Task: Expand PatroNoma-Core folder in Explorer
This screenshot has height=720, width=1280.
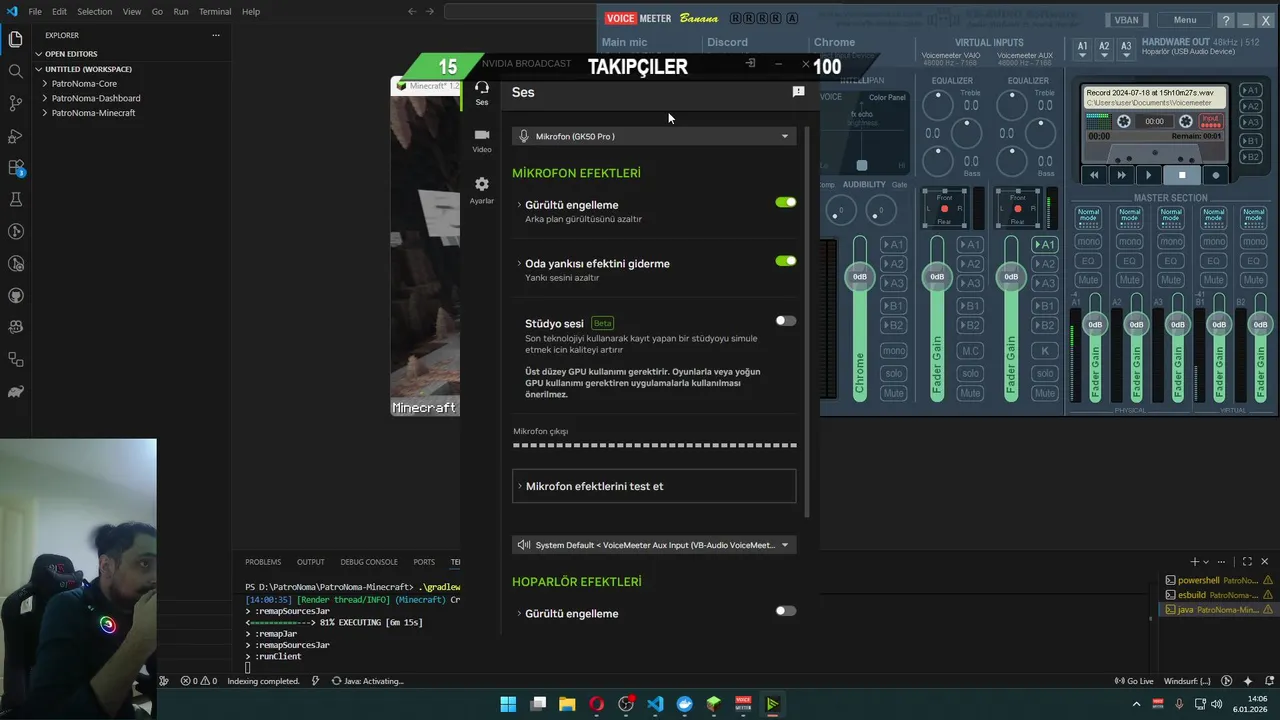Action: tap(83, 84)
